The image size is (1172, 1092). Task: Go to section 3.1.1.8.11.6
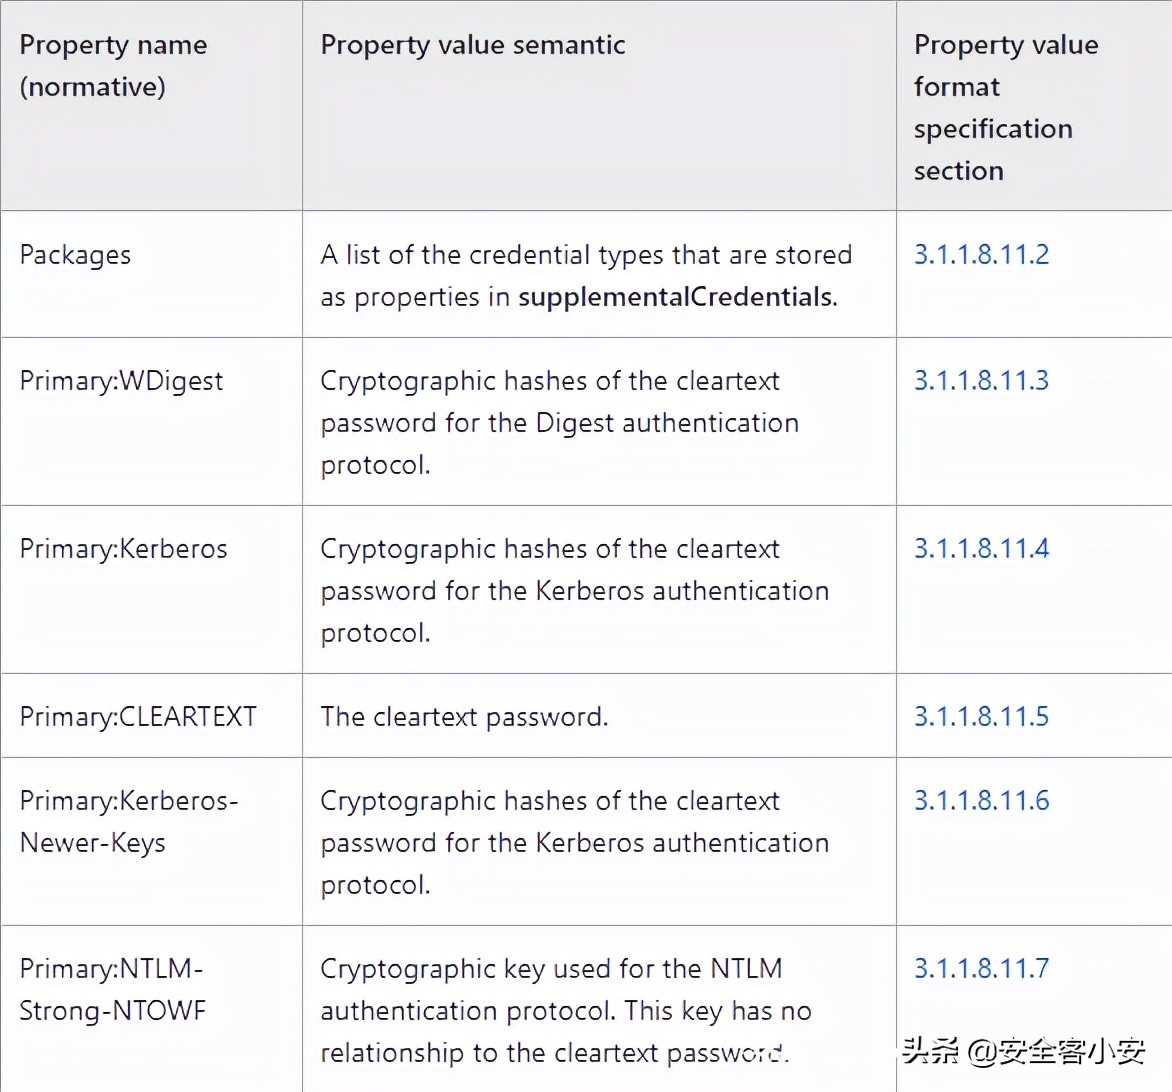(x=981, y=801)
